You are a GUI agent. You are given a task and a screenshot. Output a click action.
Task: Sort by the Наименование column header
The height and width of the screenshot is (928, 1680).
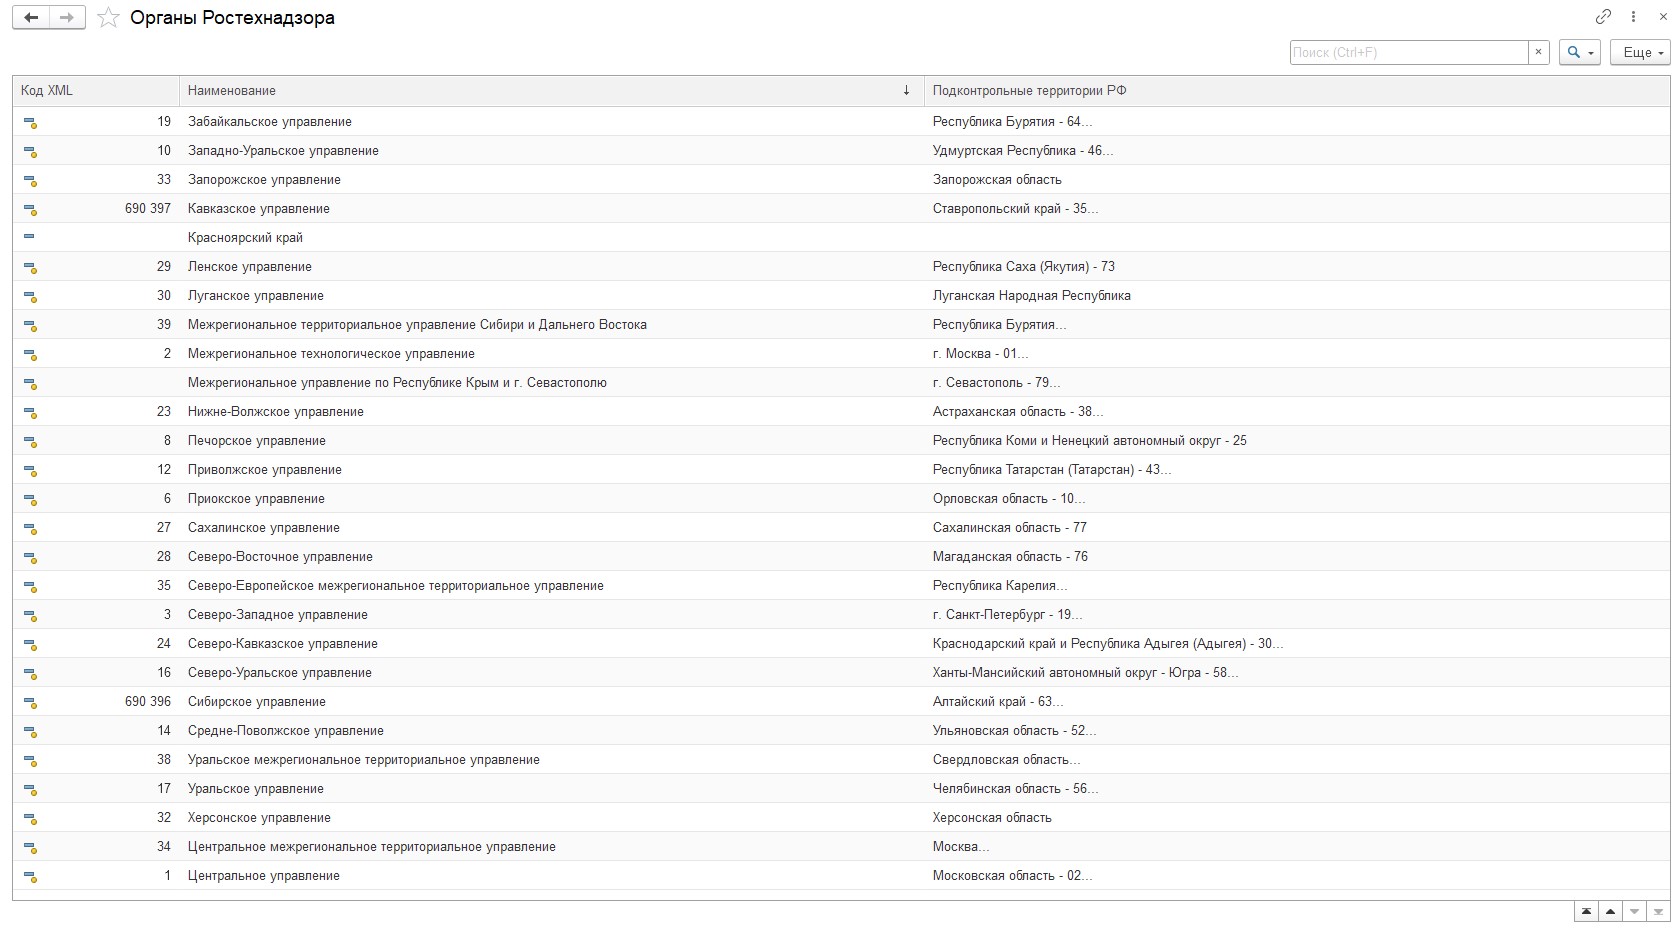point(540,91)
